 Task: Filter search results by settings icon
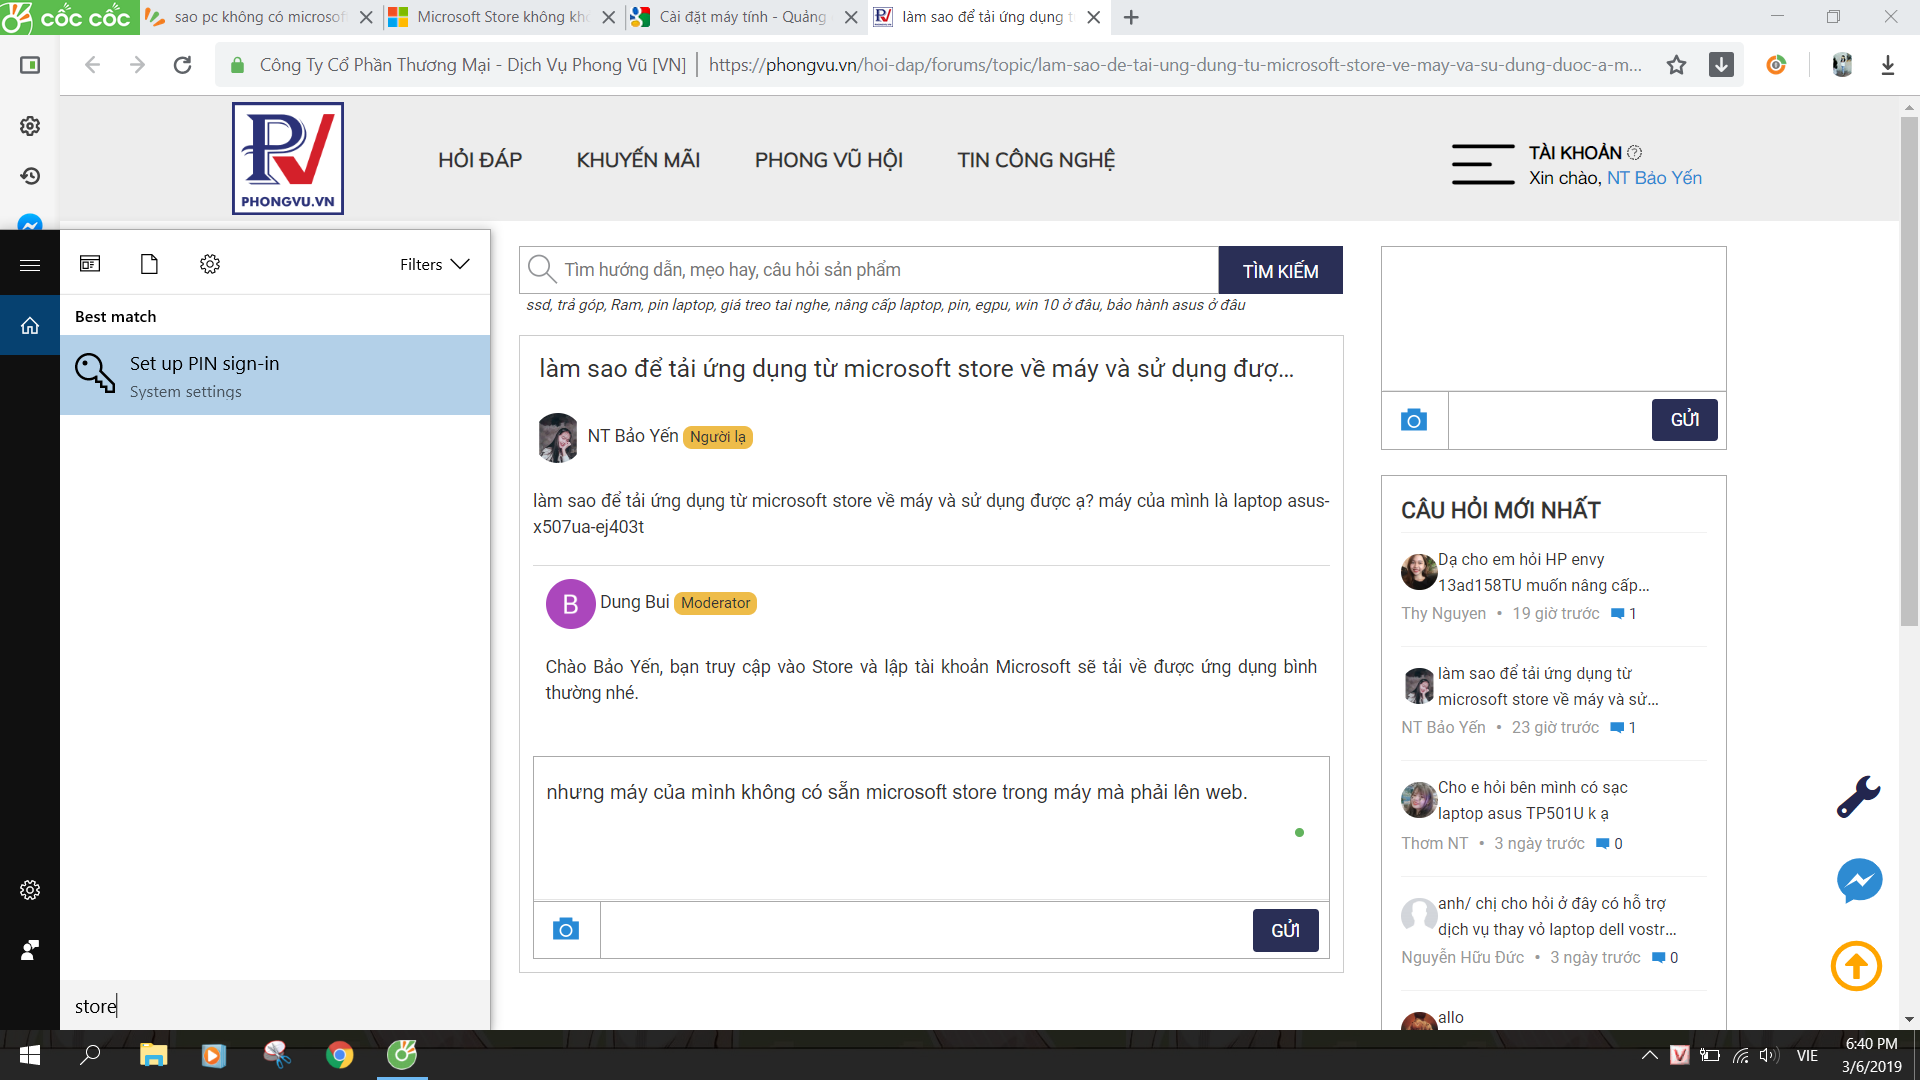click(209, 264)
